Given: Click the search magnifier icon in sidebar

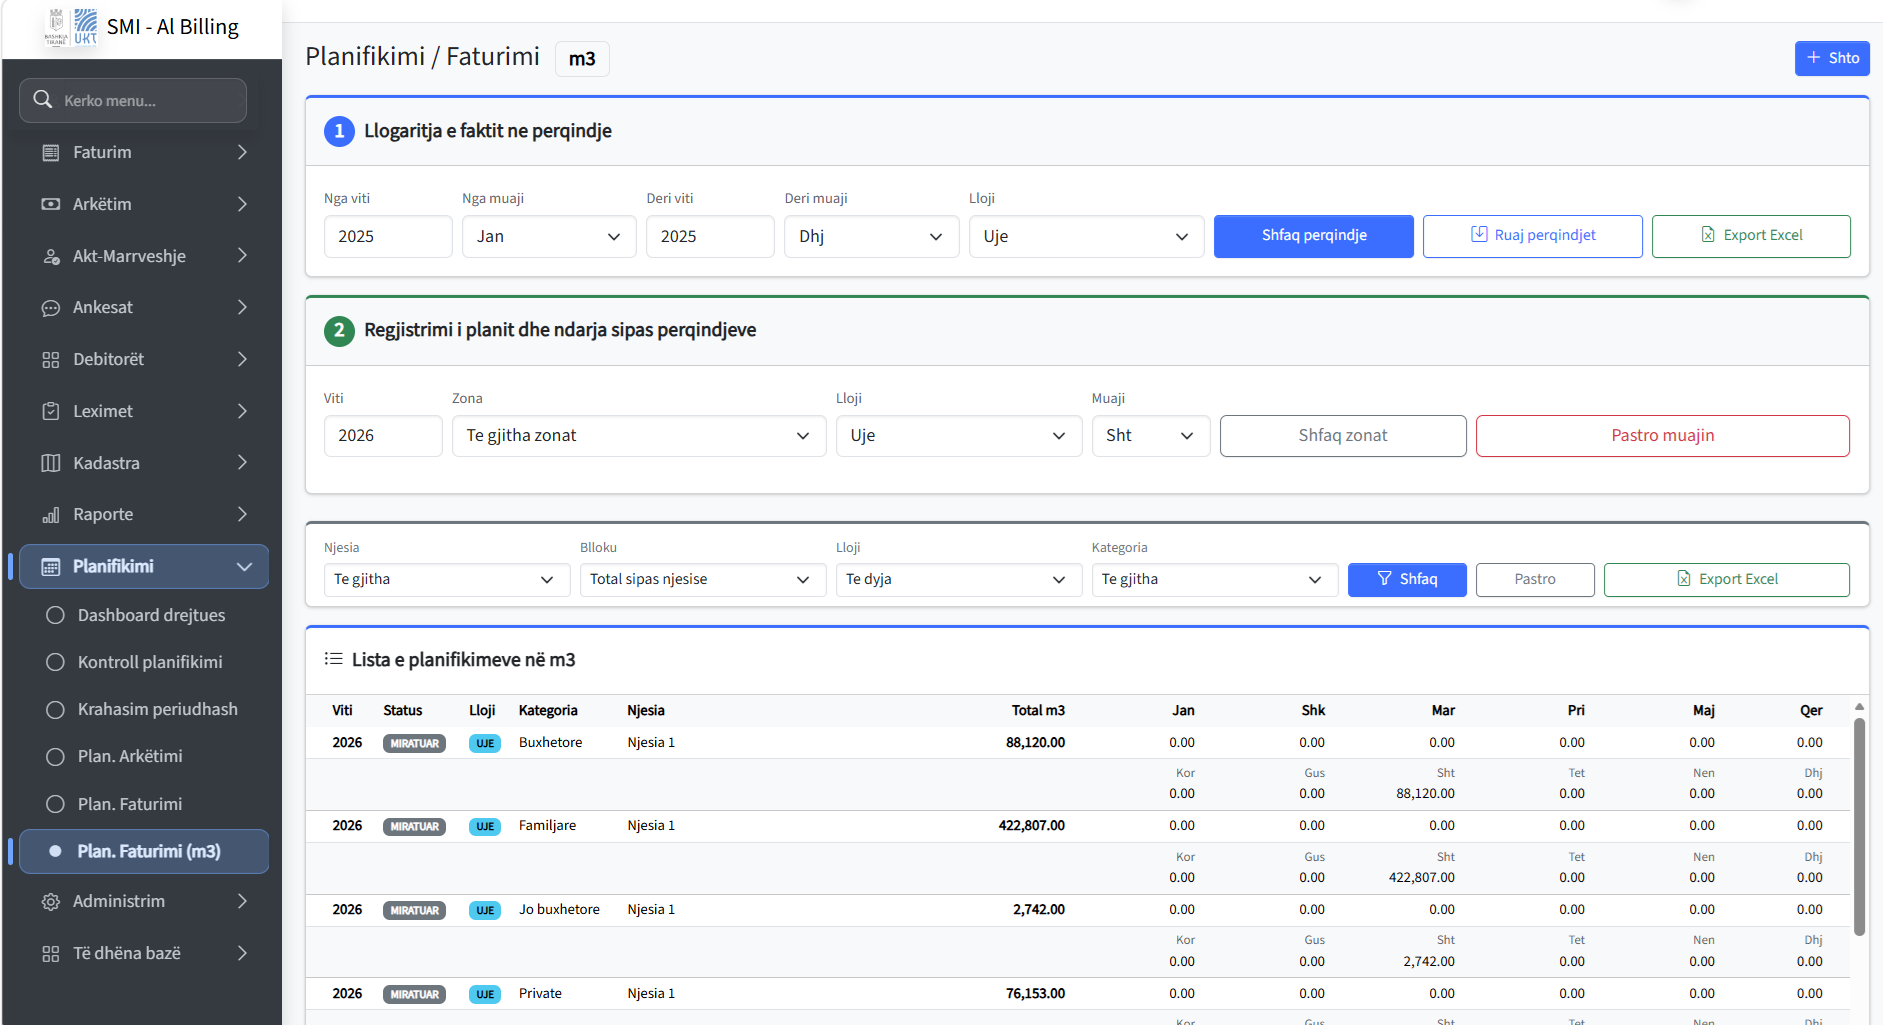Looking at the screenshot, I should (x=43, y=100).
